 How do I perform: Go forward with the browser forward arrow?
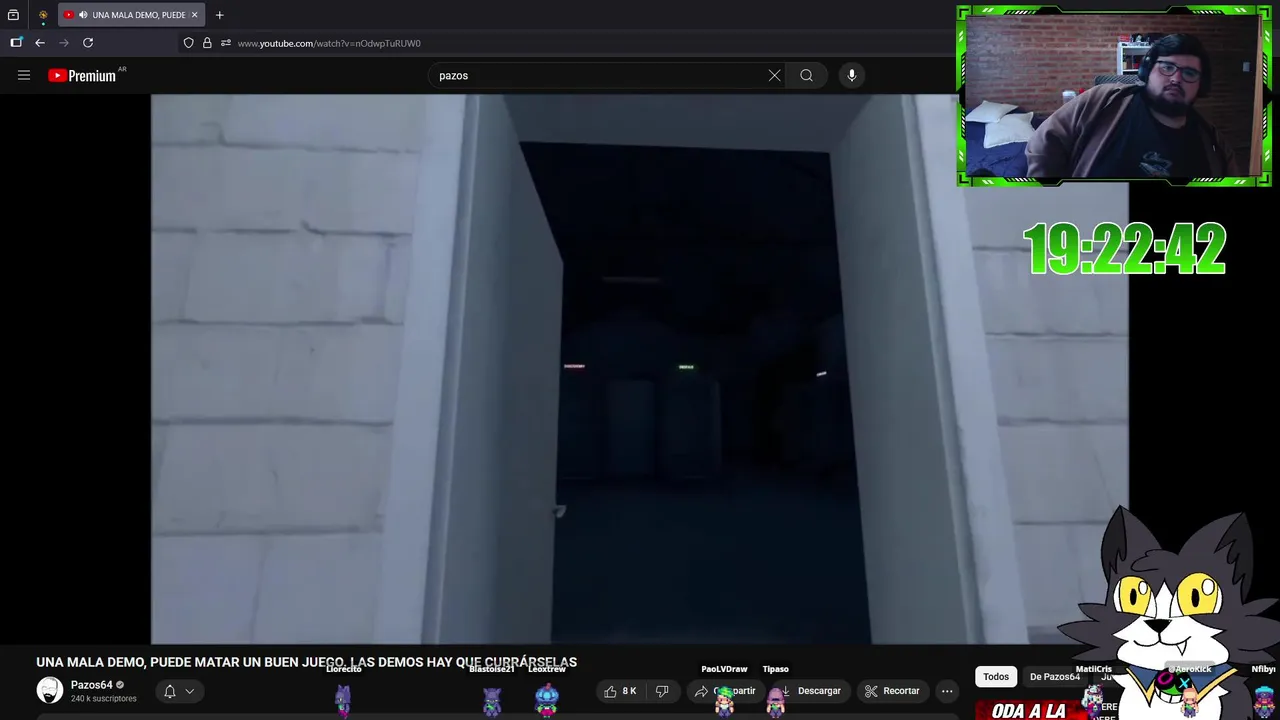[x=64, y=43]
